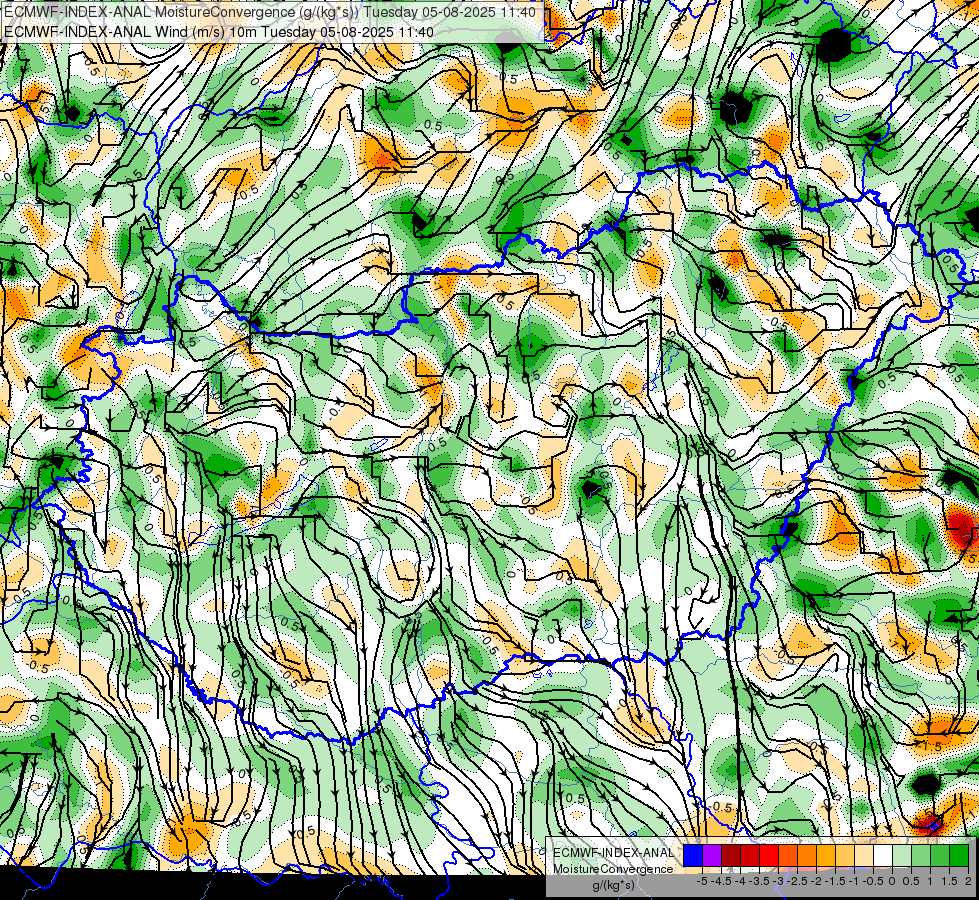The height and width of the screenshot is (900, 979).
Task: Click the pale peach swatch between -1 and -0.5
Action: [864, 856]
